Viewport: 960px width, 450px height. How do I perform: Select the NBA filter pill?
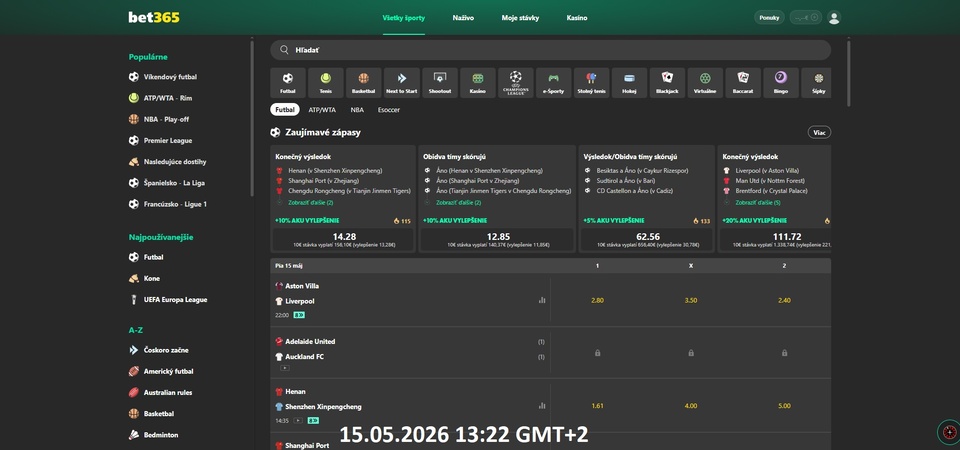pyautogui.click(x=357, y=110)
